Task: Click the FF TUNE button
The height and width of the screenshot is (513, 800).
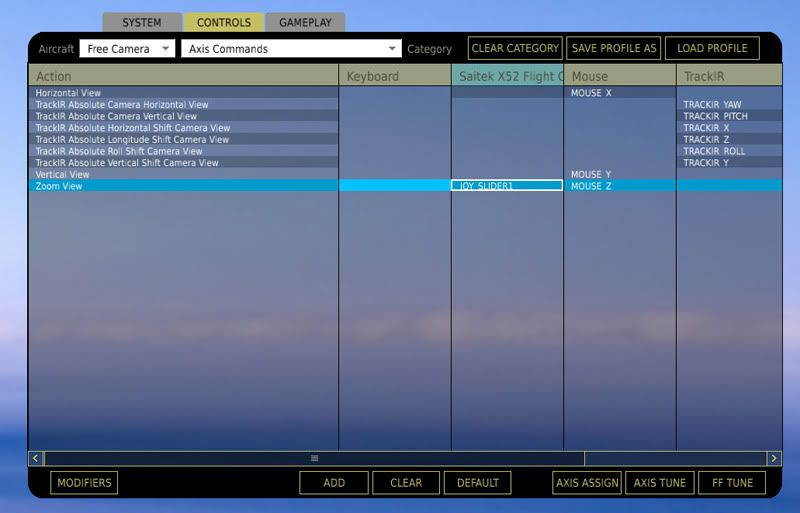Action: (x=732, y=483)
